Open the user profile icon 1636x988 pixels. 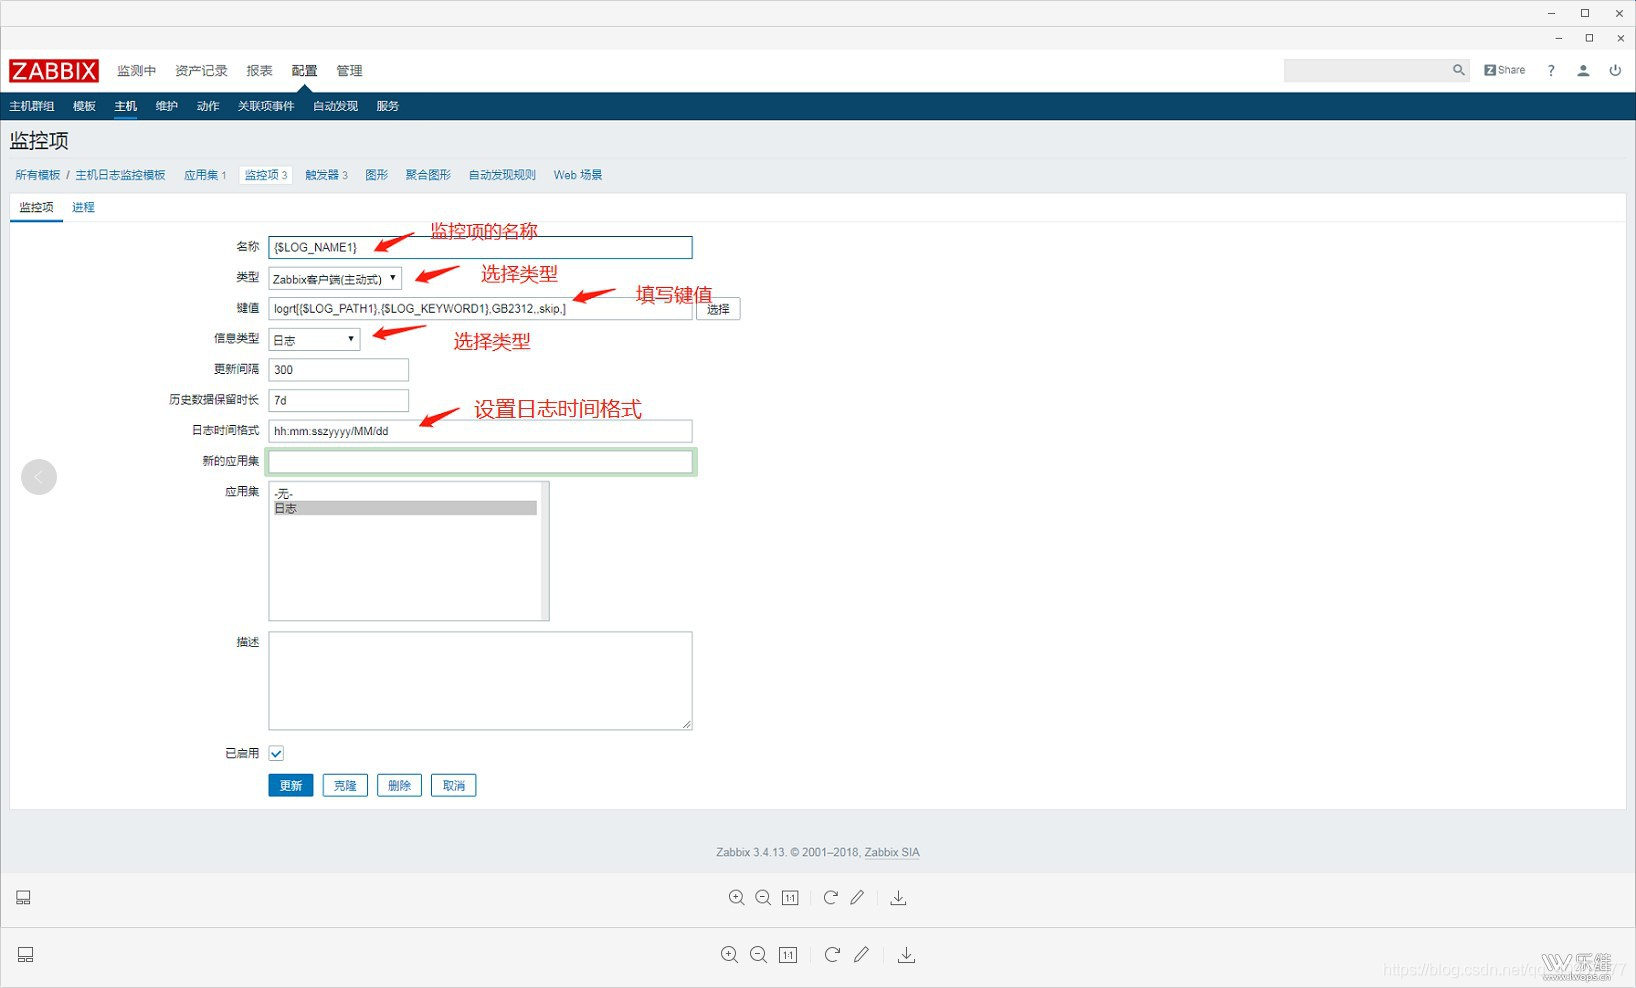tap(1583, 70)
